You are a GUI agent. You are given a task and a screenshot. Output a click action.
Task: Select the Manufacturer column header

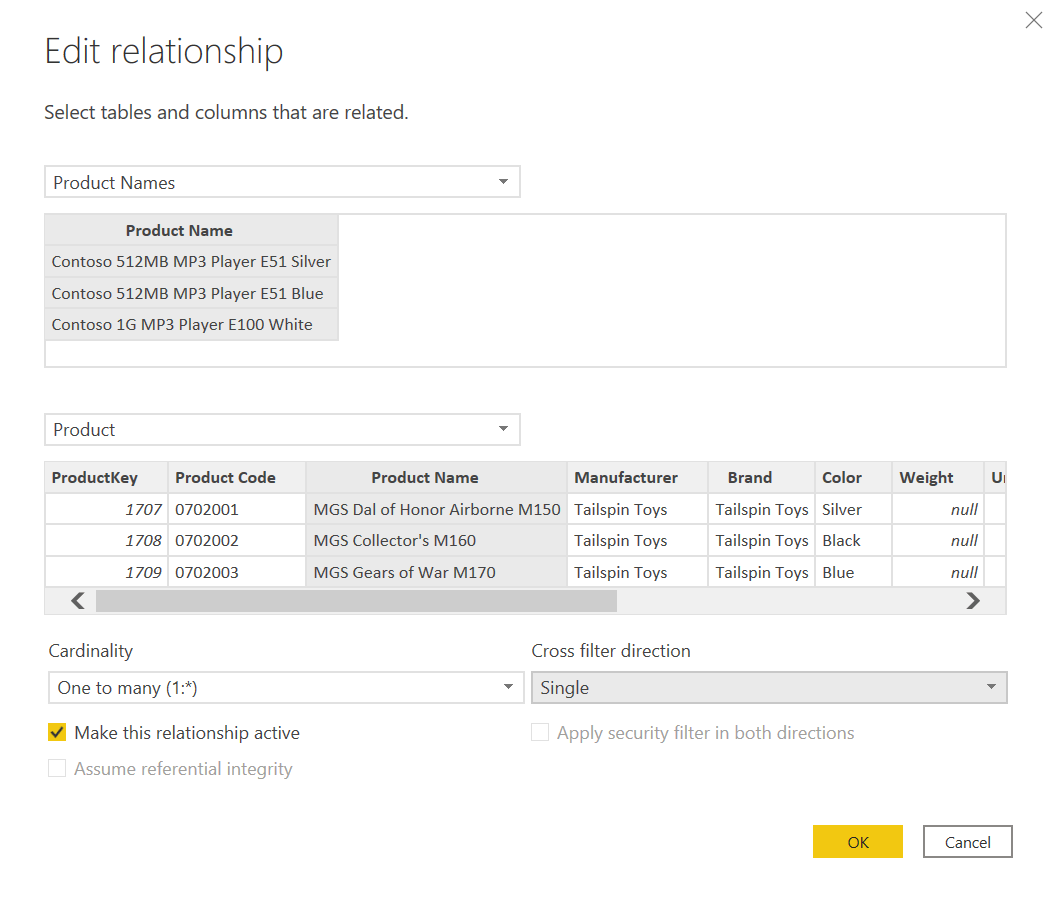tap(638, 478)
